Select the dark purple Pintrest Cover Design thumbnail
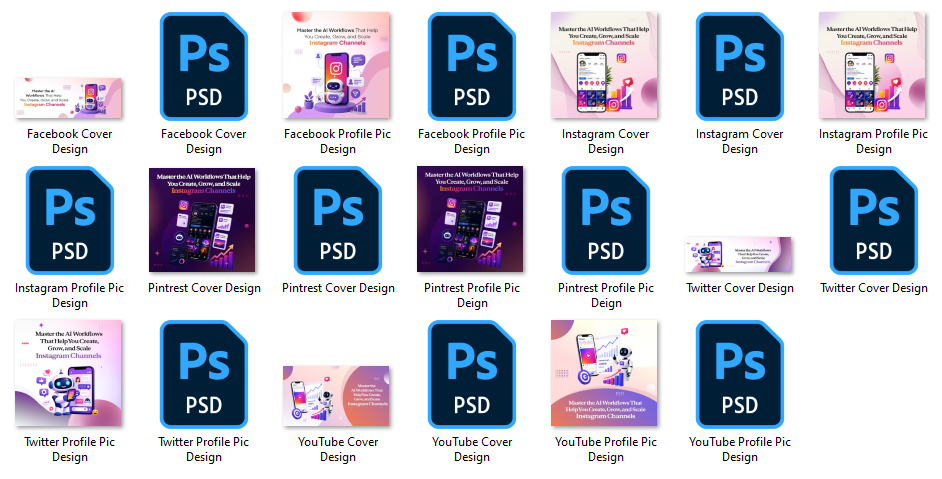The width and height of the screenshot is (942, 479). coord(202,220)
